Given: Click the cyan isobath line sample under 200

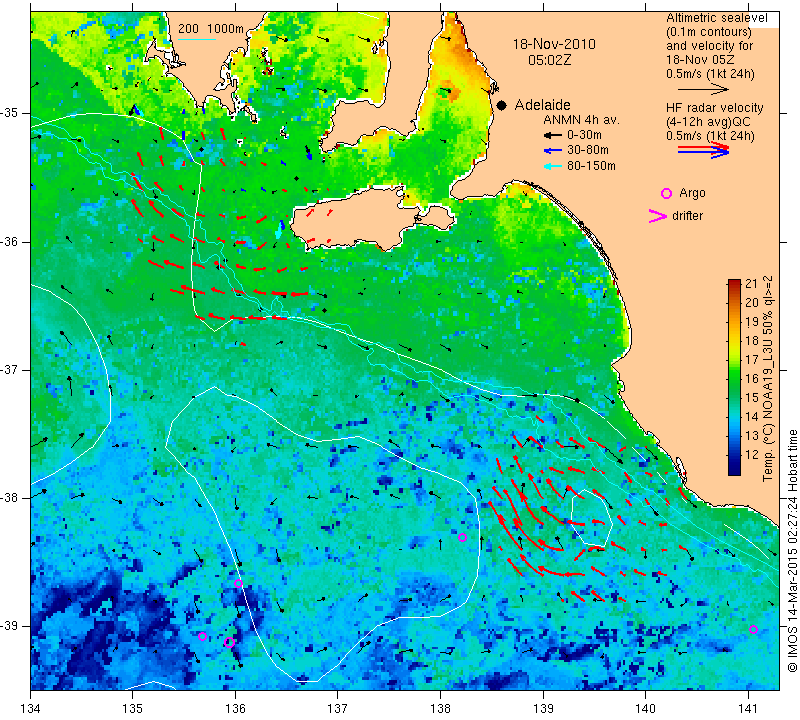Looking at the screenshot, I should pyautogui.click(x=196, y=39).
